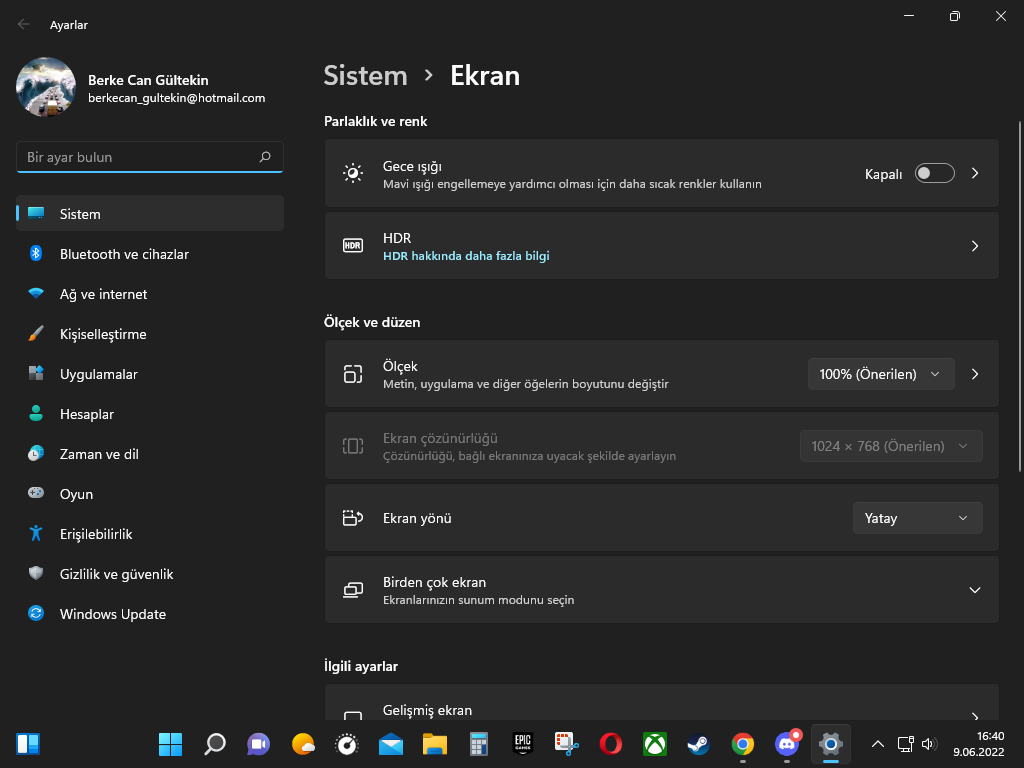Turn on the Gece ışığı switch

pos(934,173)
